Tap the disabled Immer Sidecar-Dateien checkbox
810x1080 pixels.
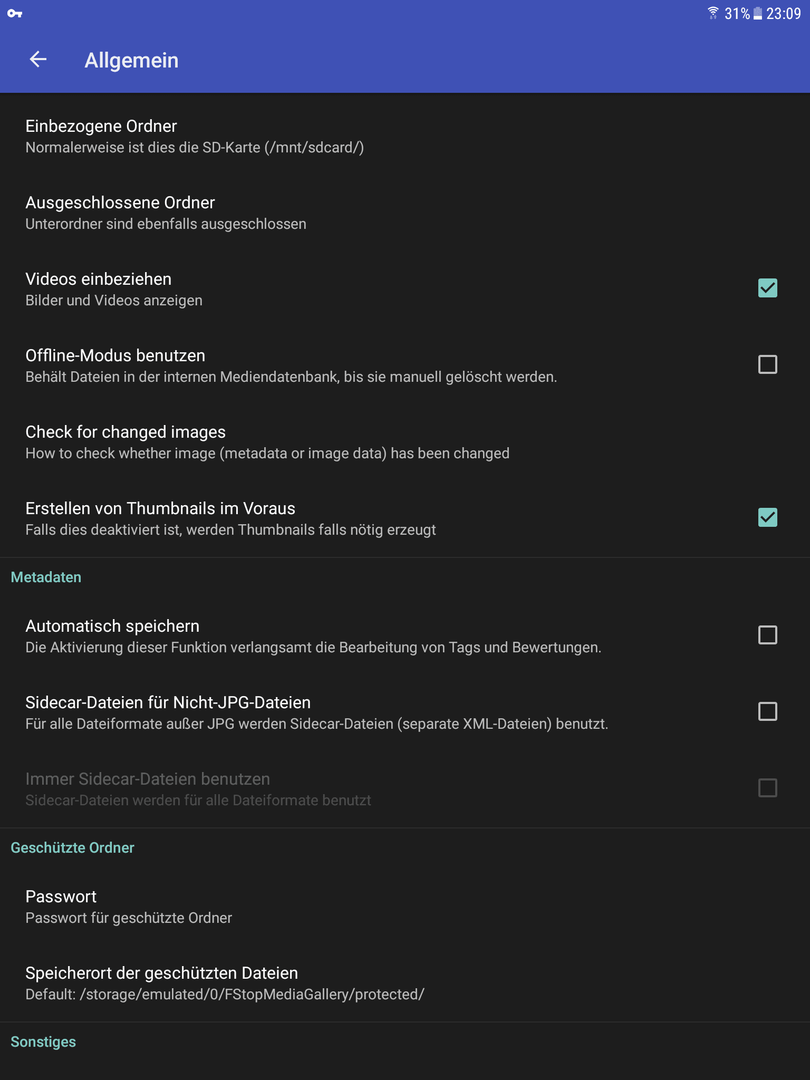pos(767,788)
